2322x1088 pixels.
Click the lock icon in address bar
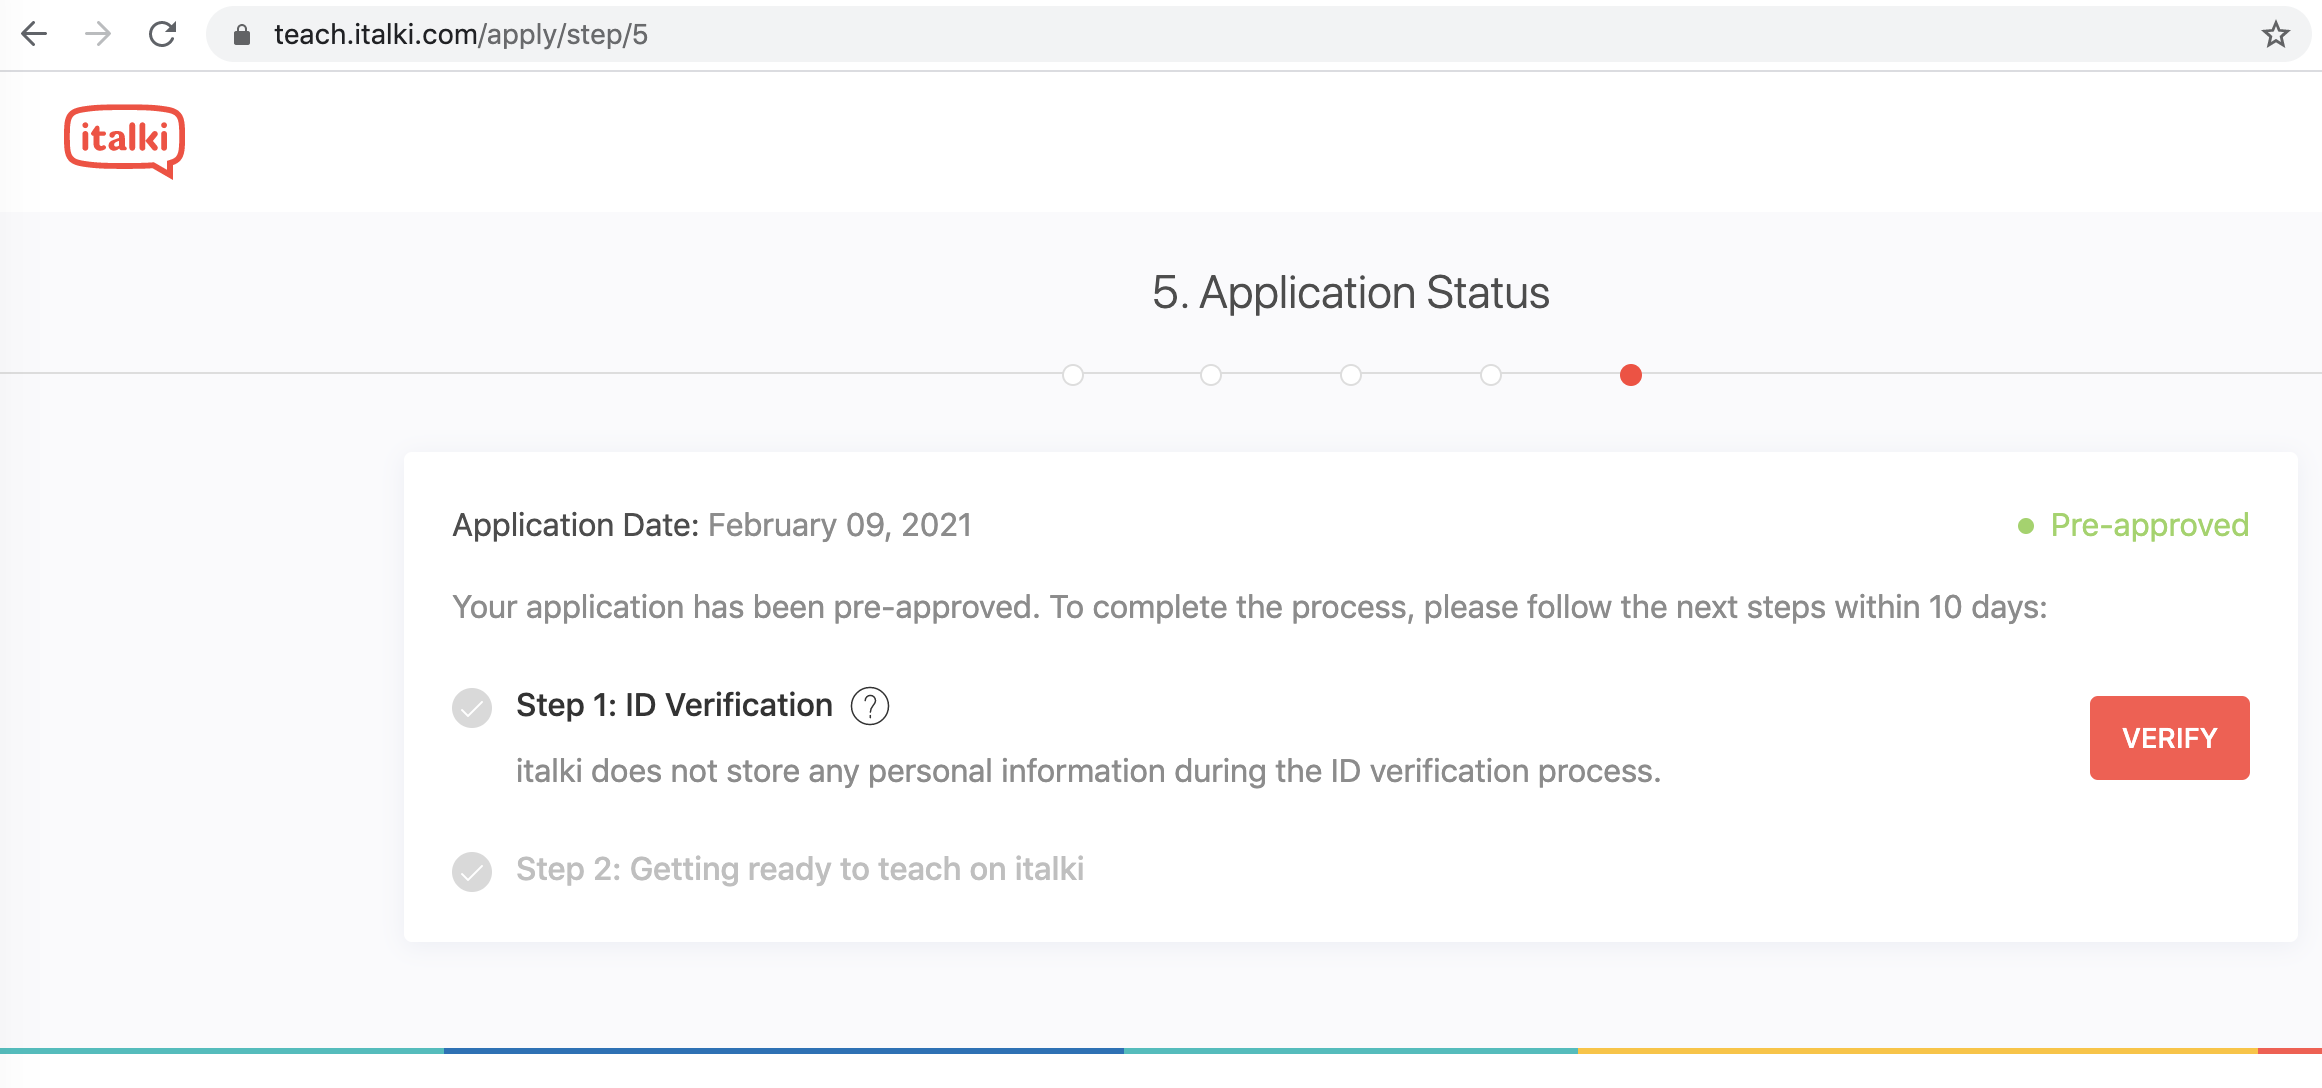point(241,35)
